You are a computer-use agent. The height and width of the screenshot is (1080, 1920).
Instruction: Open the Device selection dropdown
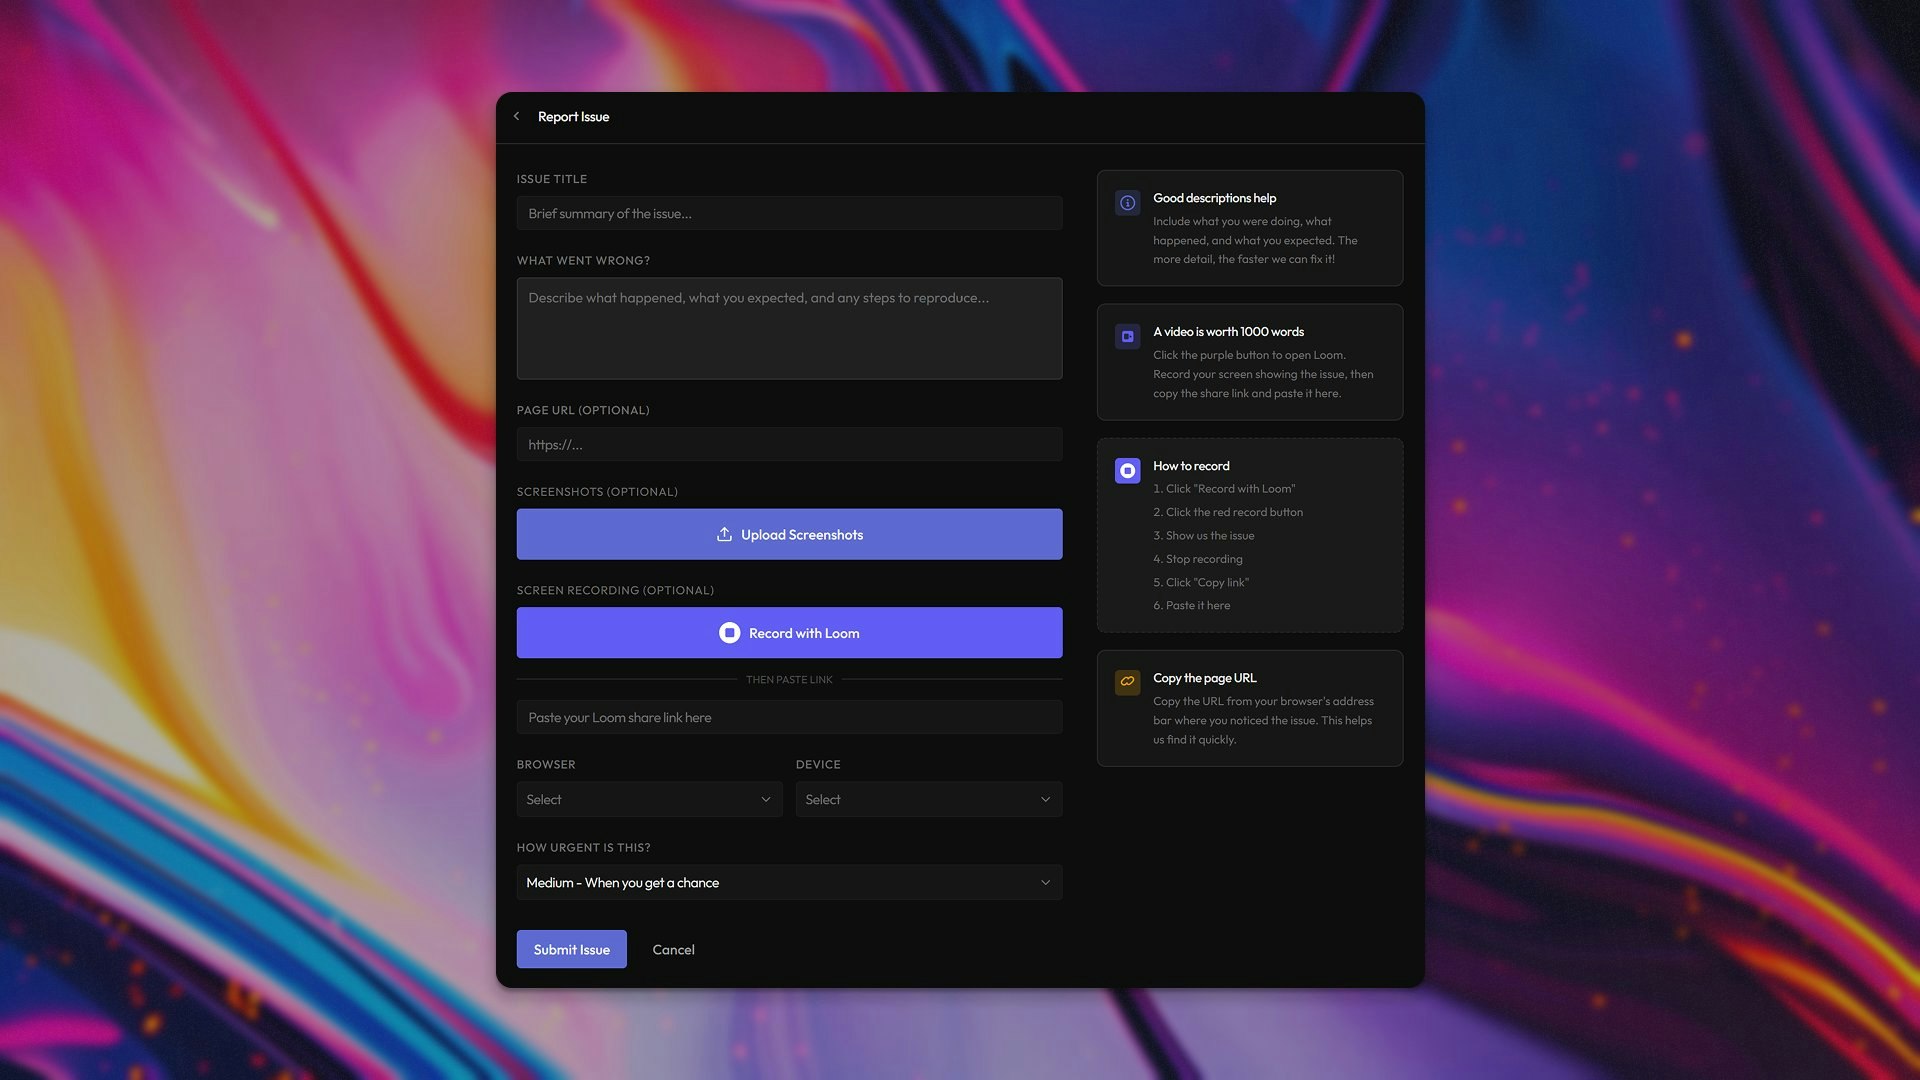(928, 799)
